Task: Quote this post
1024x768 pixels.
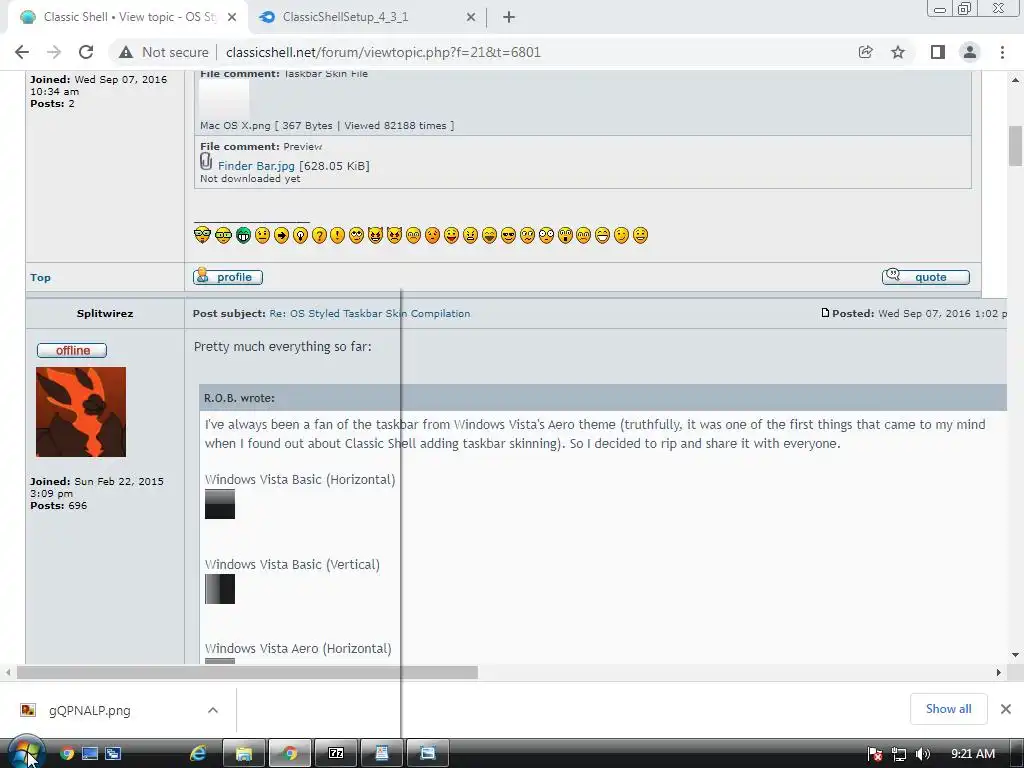Action: click(925, 277)
